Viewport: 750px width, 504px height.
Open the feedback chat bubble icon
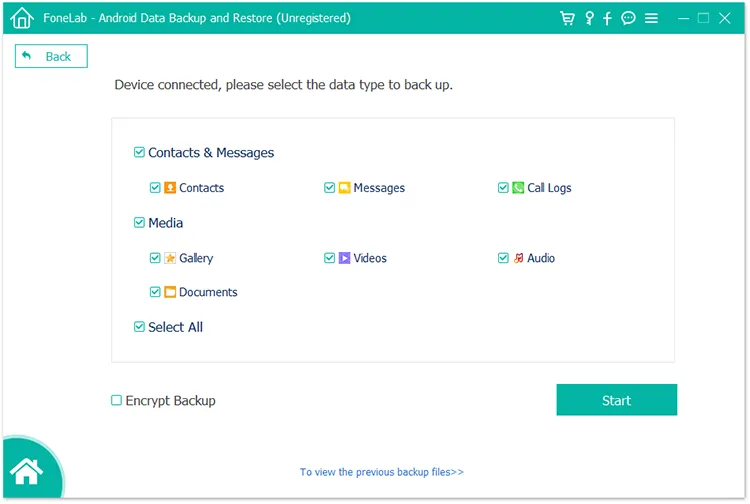coord(628,18)
